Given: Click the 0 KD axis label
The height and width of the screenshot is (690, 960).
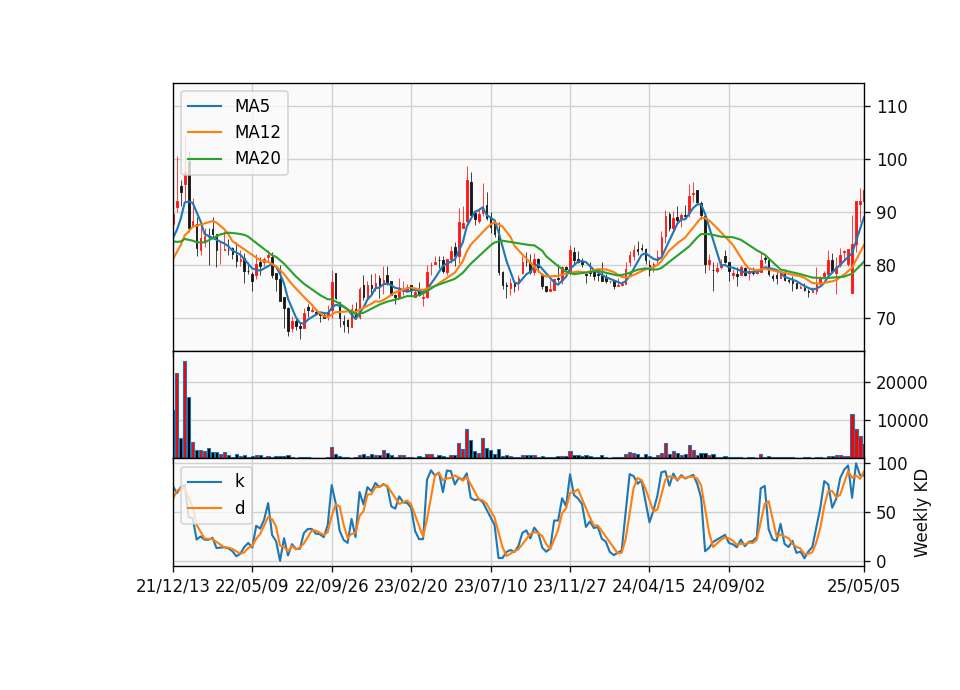Looking at the screenshot, I should coord(882,561).
